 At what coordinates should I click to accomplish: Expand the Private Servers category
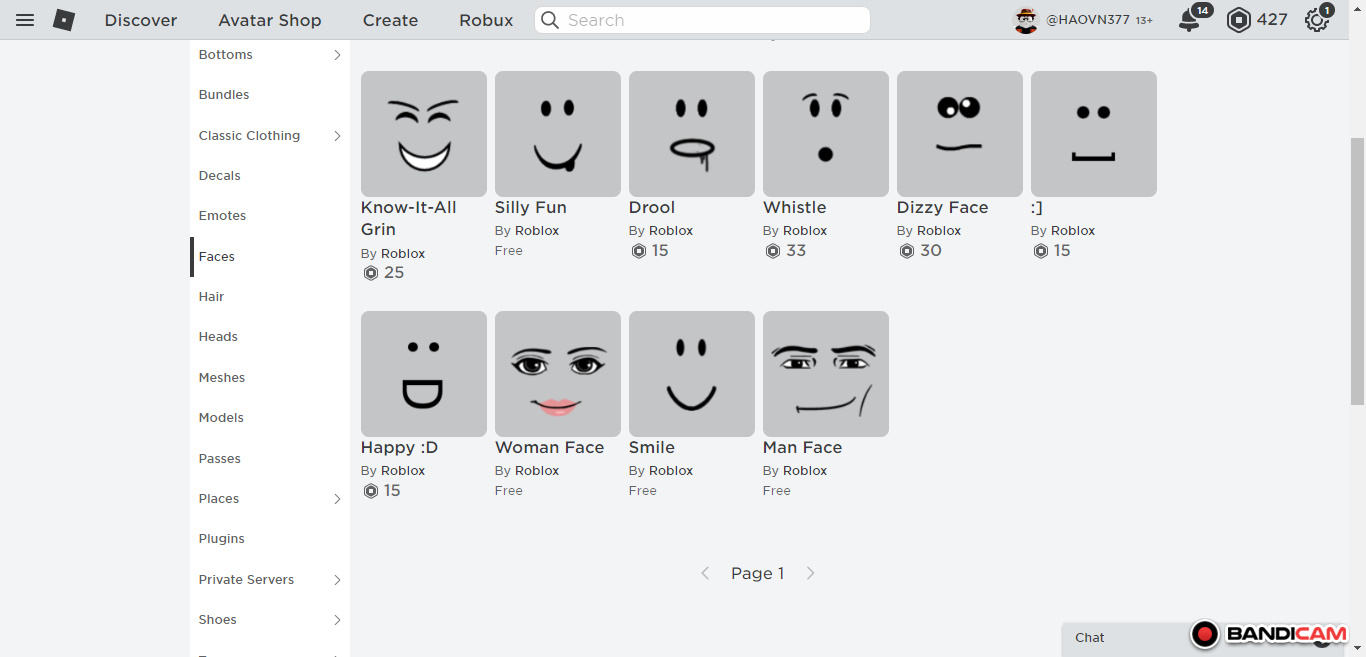pos(337,580)
